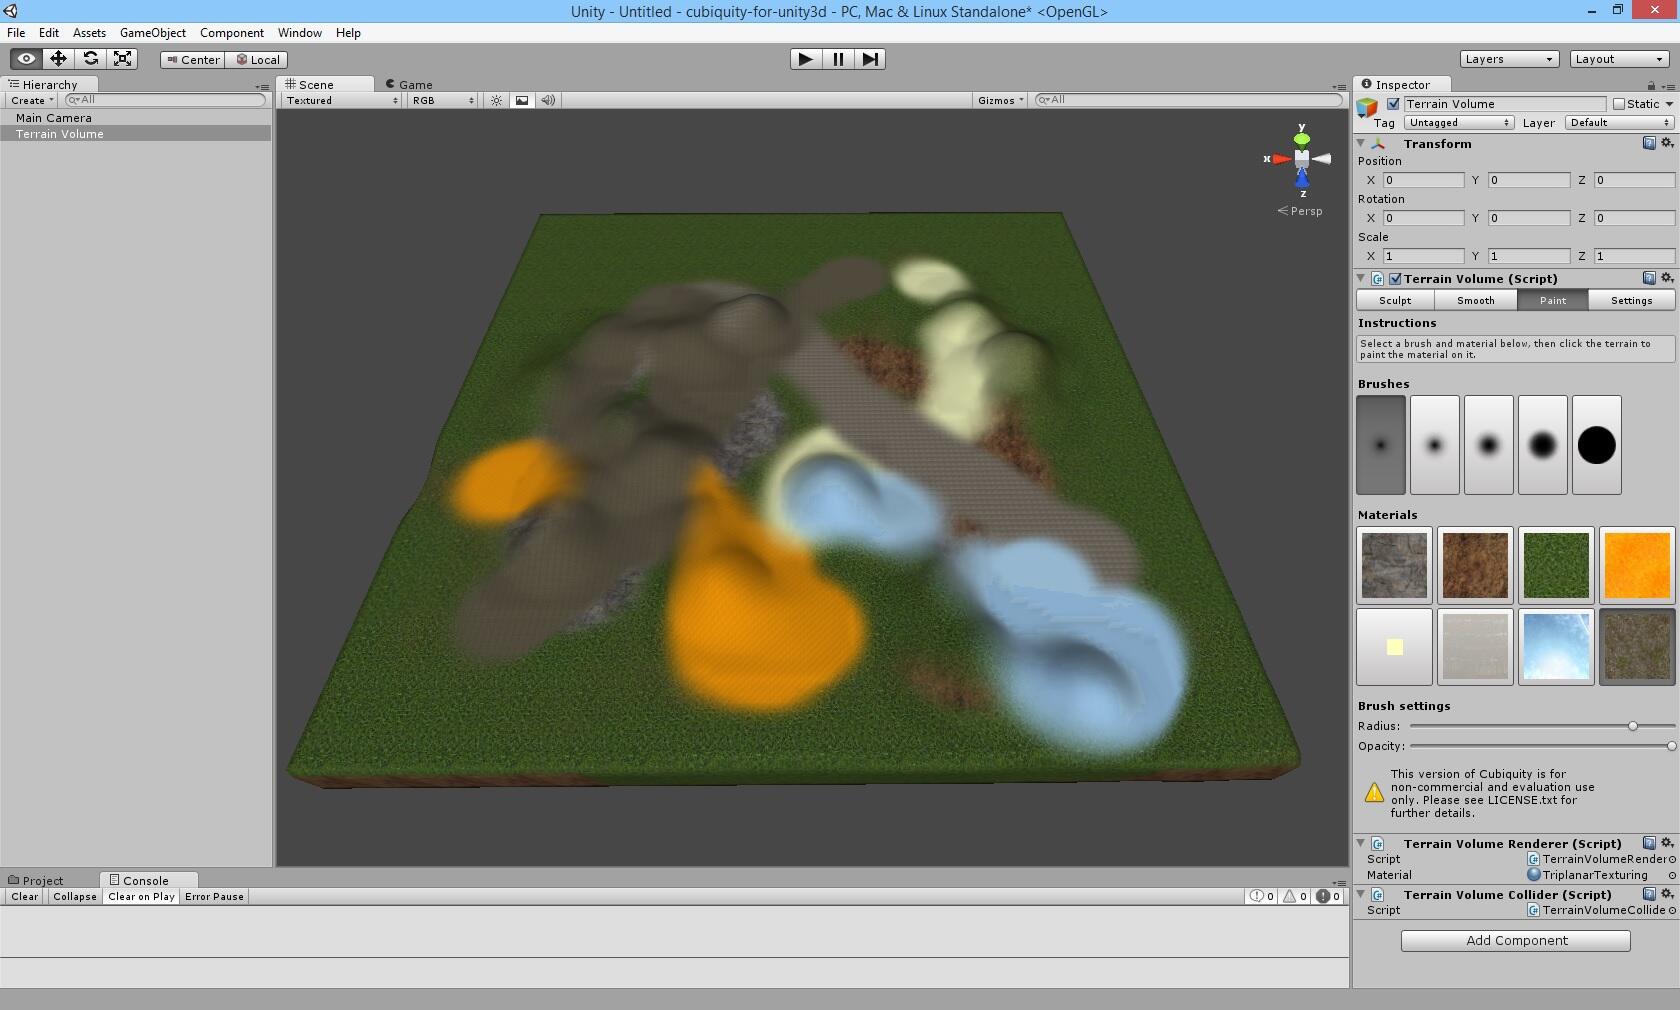Open the Layer Default dropdown

tap(1619, 123)
